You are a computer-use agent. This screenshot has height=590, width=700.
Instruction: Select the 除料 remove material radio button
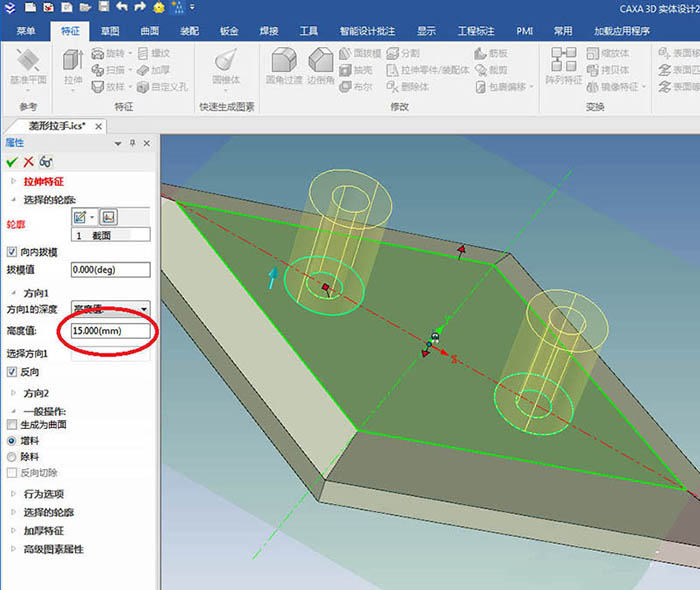(12, 457)
